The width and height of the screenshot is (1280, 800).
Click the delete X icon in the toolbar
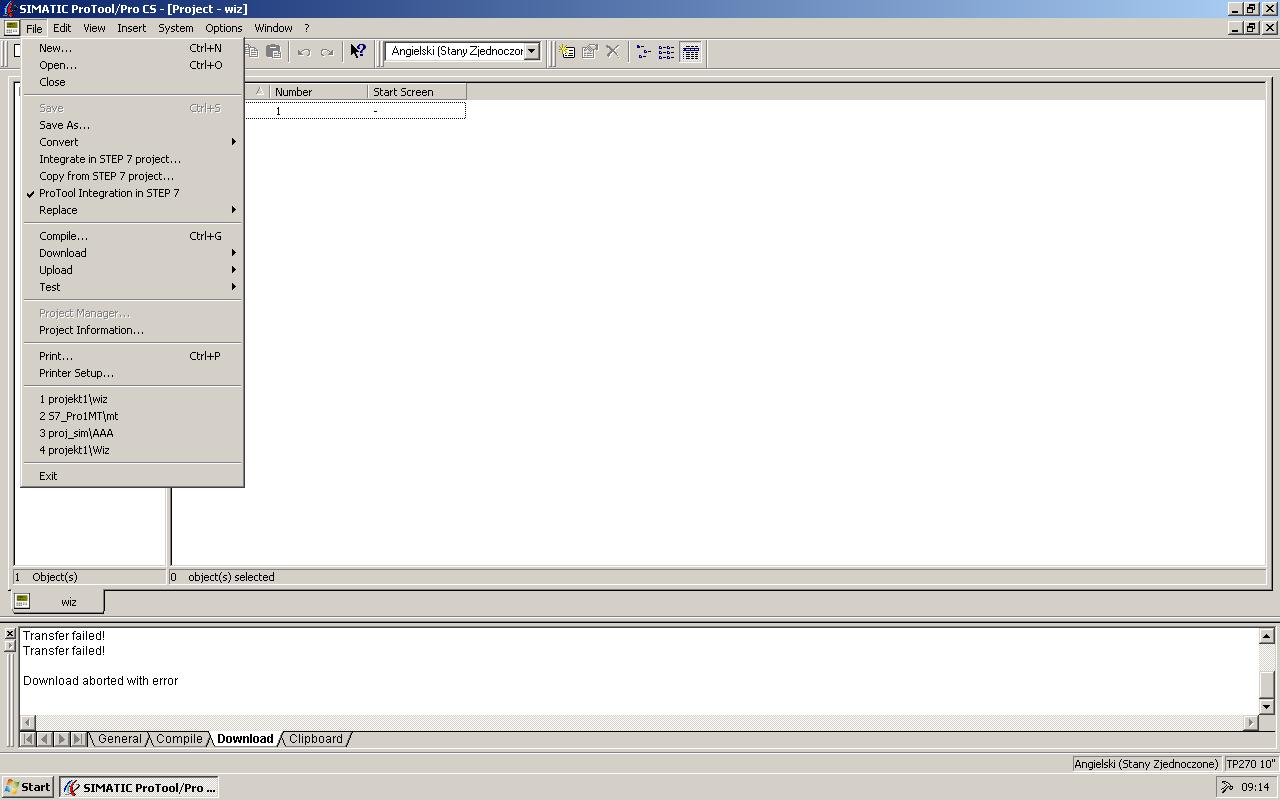pos(613,51)
